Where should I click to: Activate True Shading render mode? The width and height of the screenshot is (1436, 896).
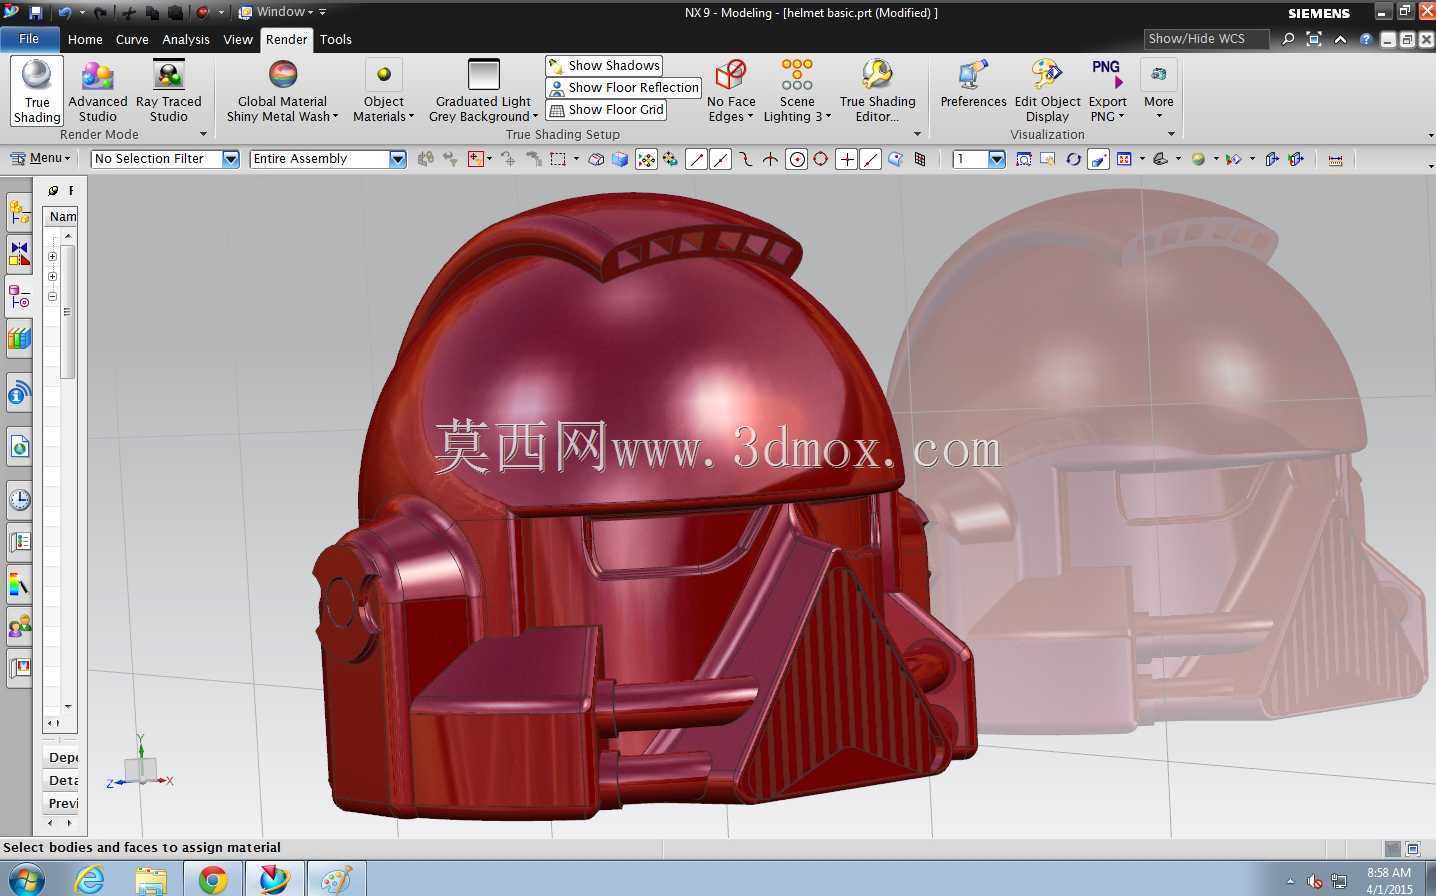(x=37, y=90)
